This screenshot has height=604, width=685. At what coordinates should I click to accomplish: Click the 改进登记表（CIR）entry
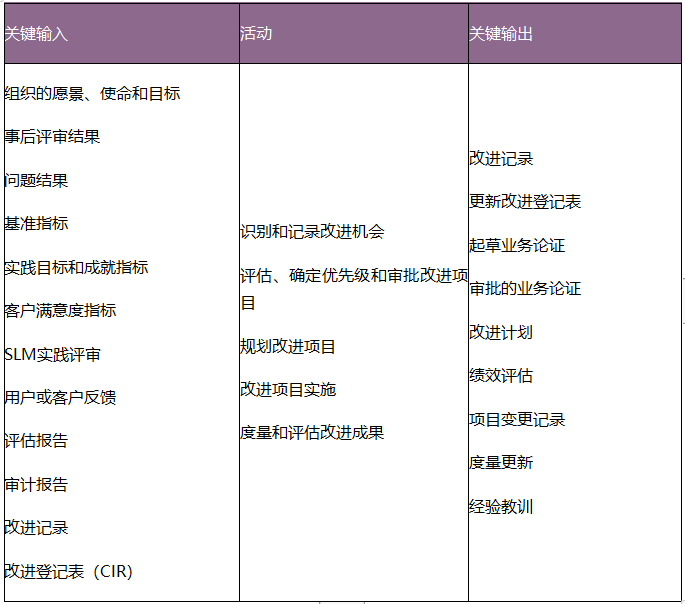click(x=68, y=572)
